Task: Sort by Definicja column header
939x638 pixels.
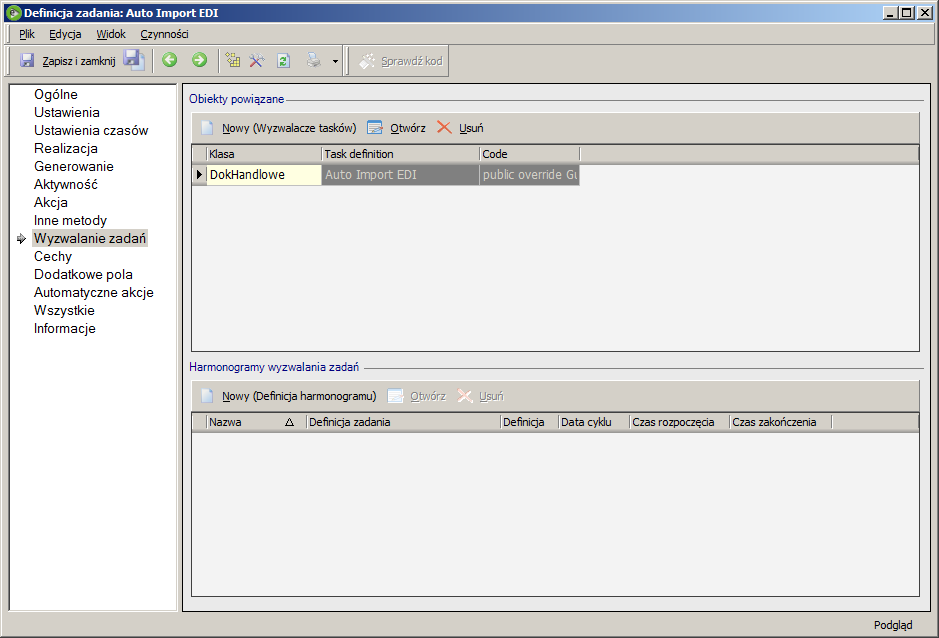Action: tap(529, 422)
